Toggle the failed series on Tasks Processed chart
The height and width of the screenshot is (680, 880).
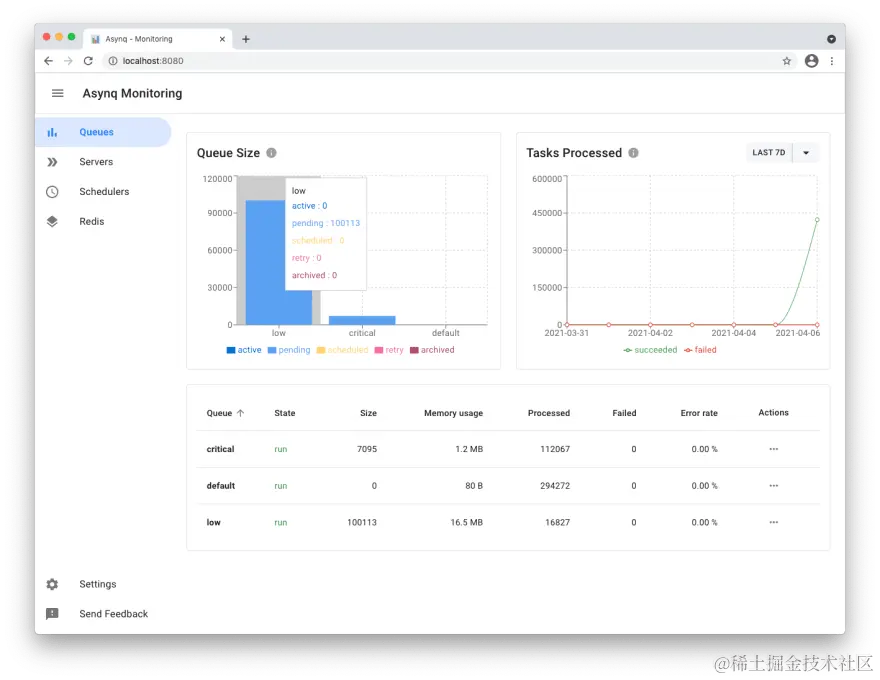click(x=700, y=350)
